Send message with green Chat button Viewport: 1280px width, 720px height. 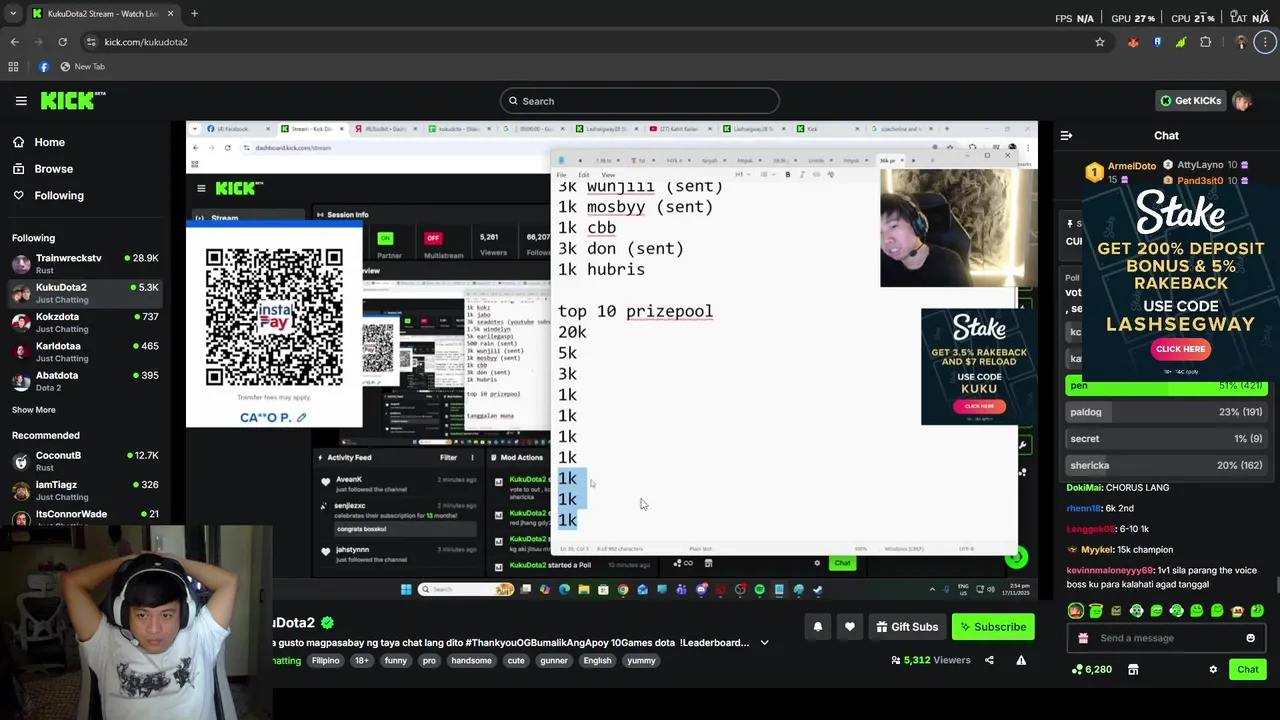click(x=1248, y=670)
